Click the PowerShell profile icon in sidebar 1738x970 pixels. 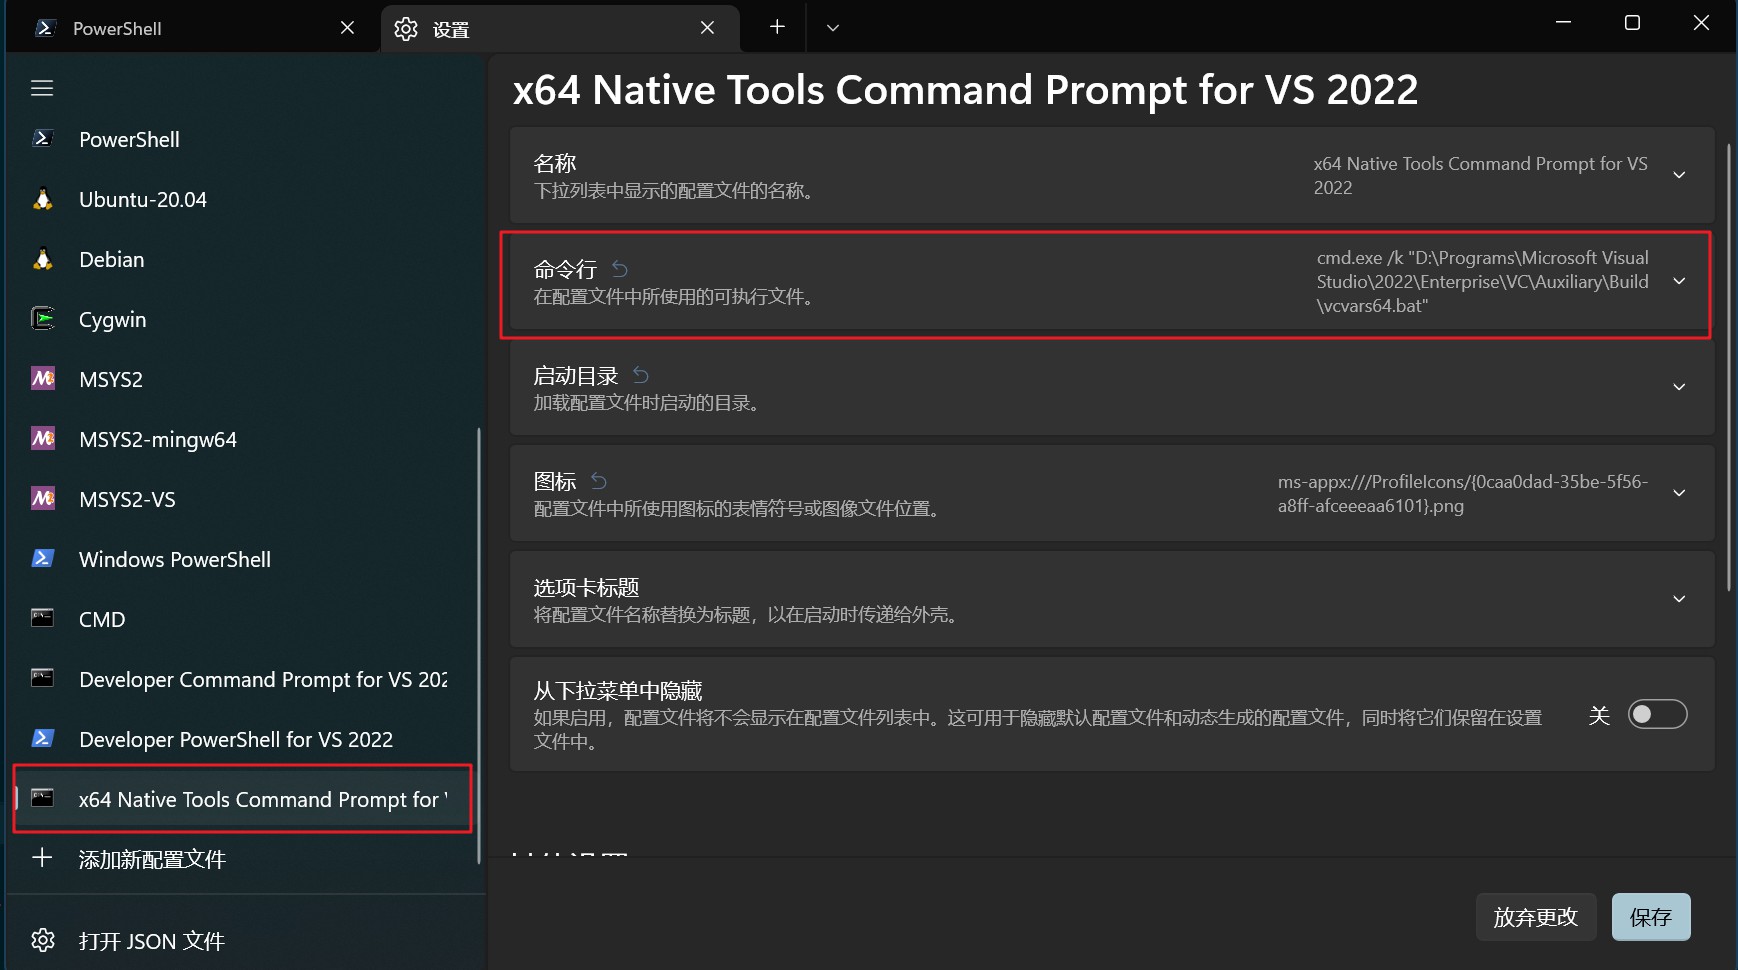pos(42,139)
